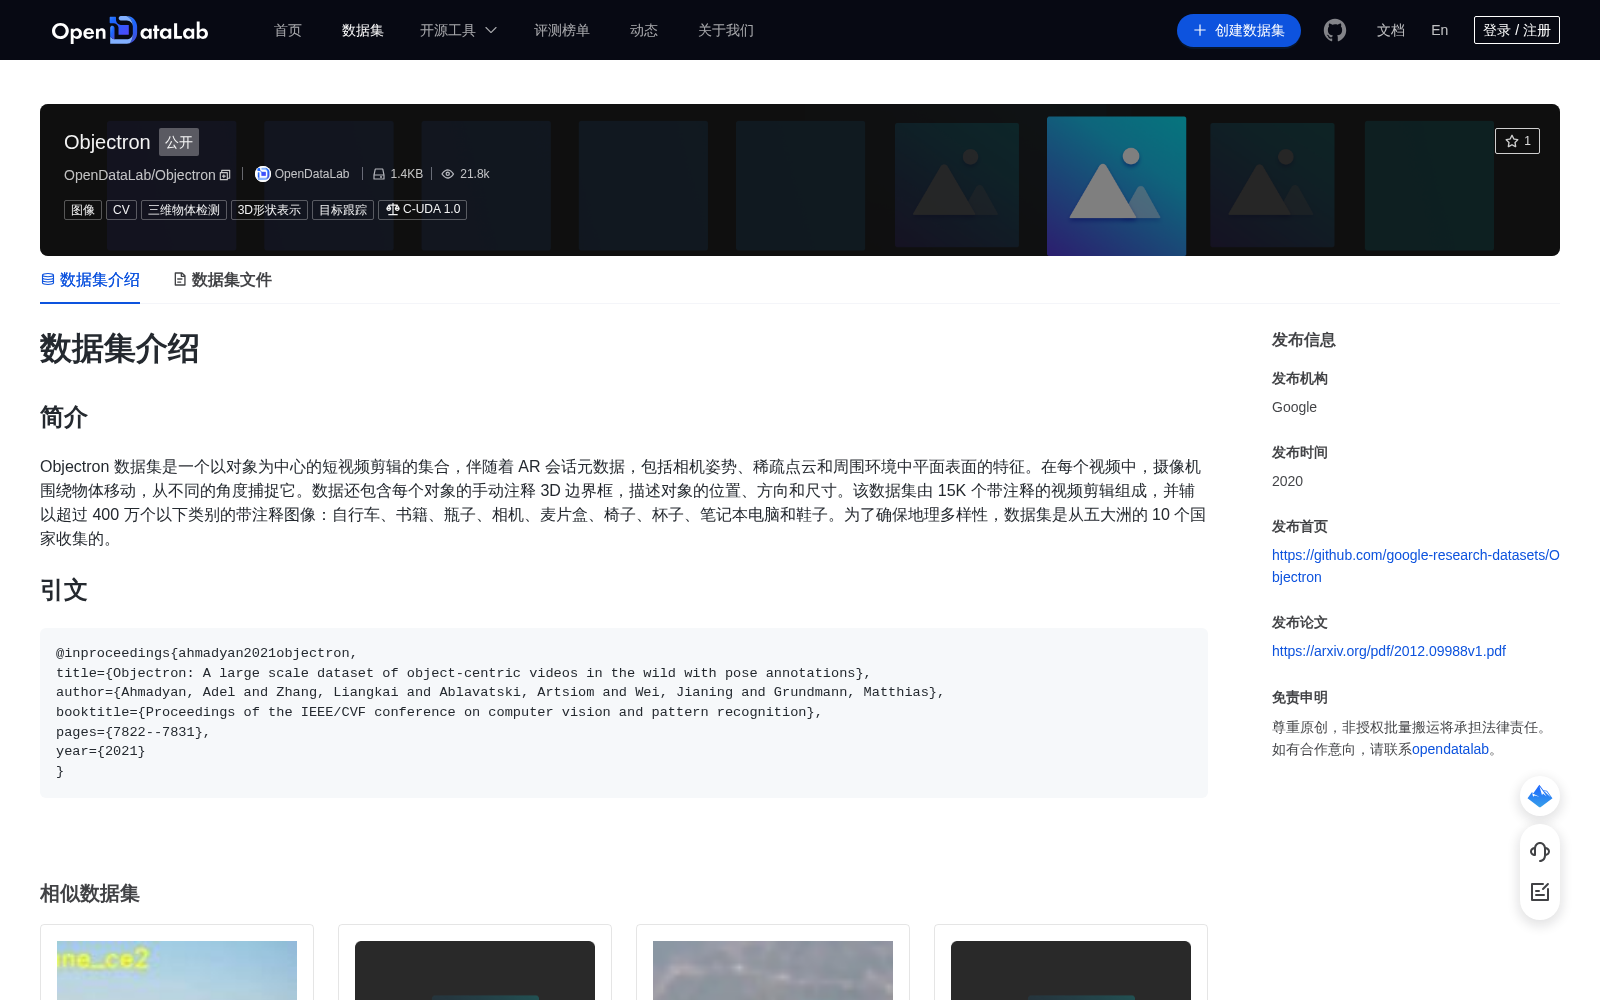Screen dimensions: 1600x1000
Task: Open the headset customer support icon
Action: pos(1540,851)
